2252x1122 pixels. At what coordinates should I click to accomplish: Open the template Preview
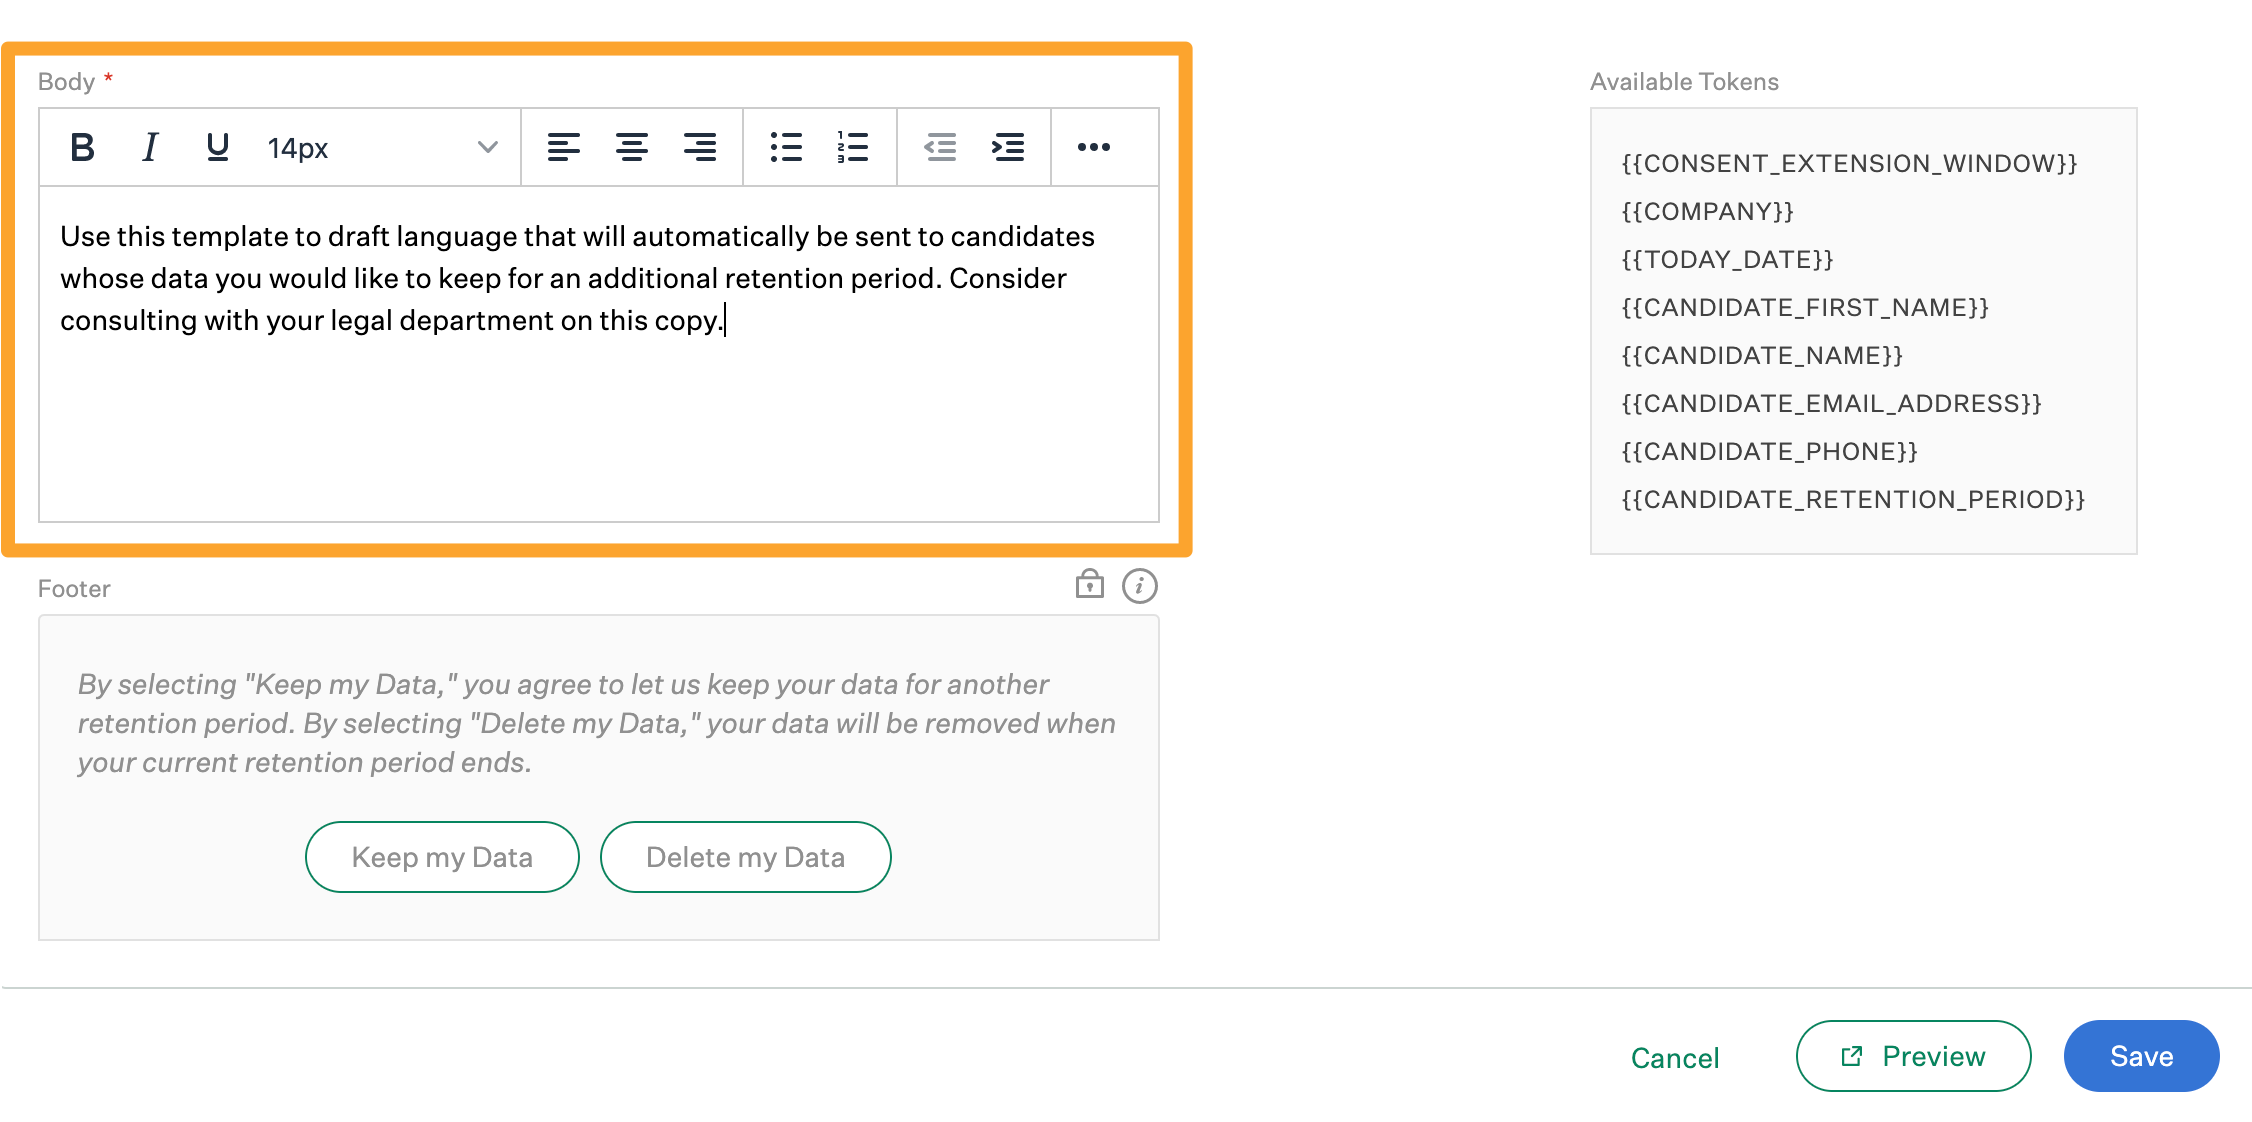pos(1912,1055)
